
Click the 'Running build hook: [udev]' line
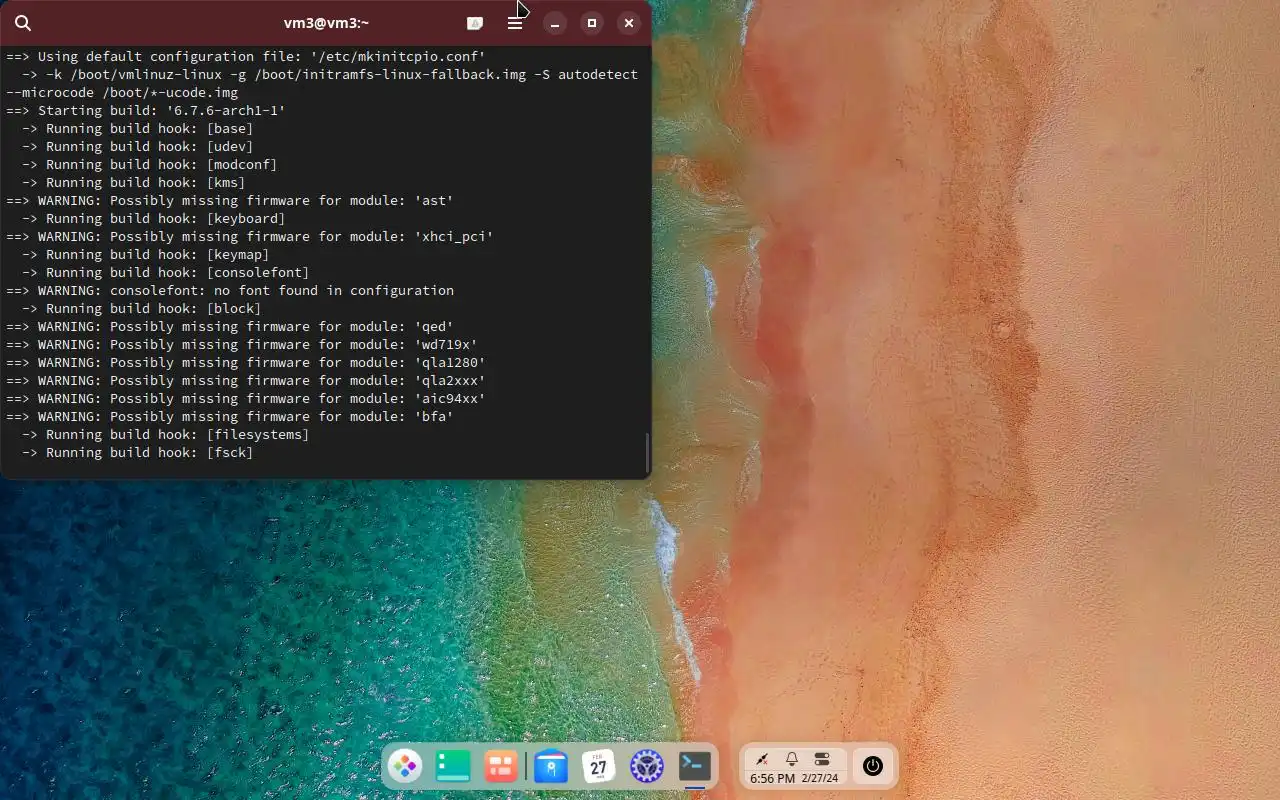click(x=138, y=147)
